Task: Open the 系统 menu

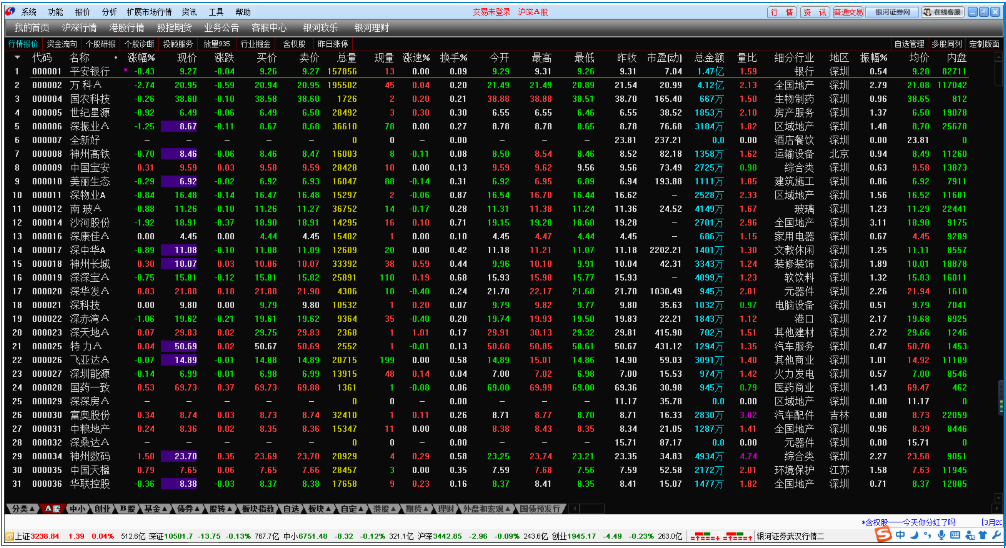Action: tap(28, 11)
